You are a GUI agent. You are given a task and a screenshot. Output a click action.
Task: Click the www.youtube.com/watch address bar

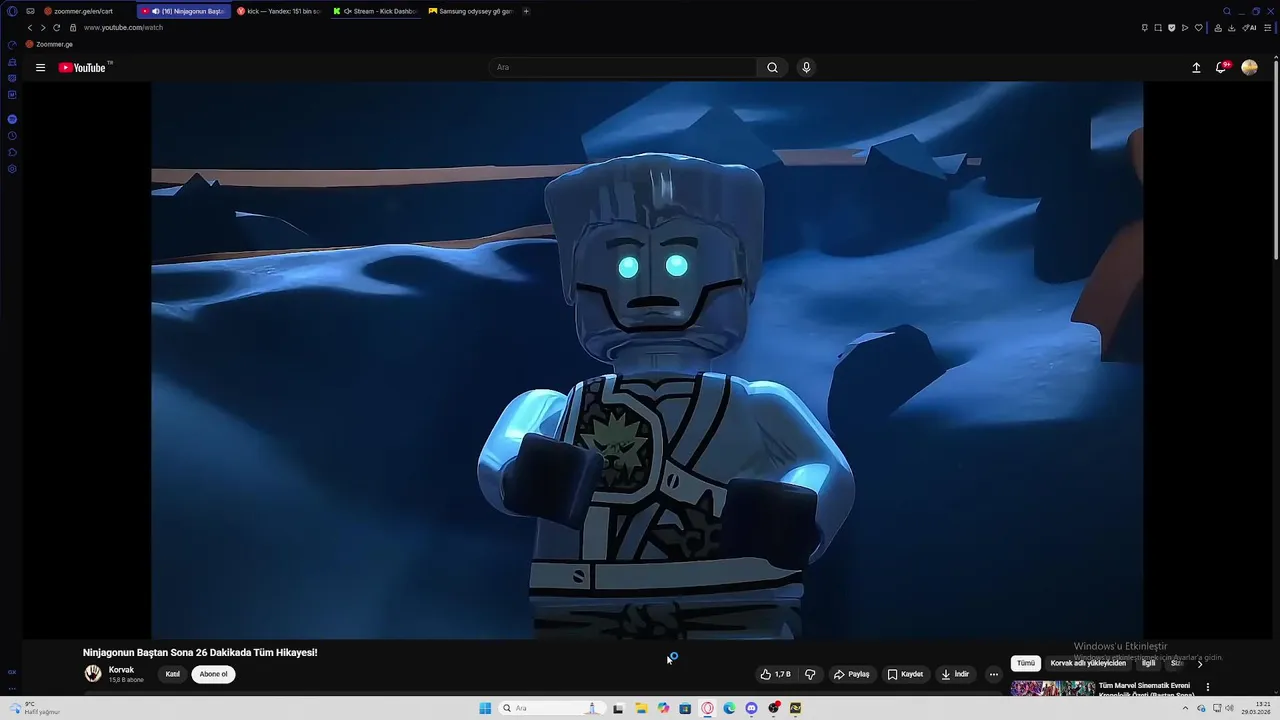(x=123, y=28)
